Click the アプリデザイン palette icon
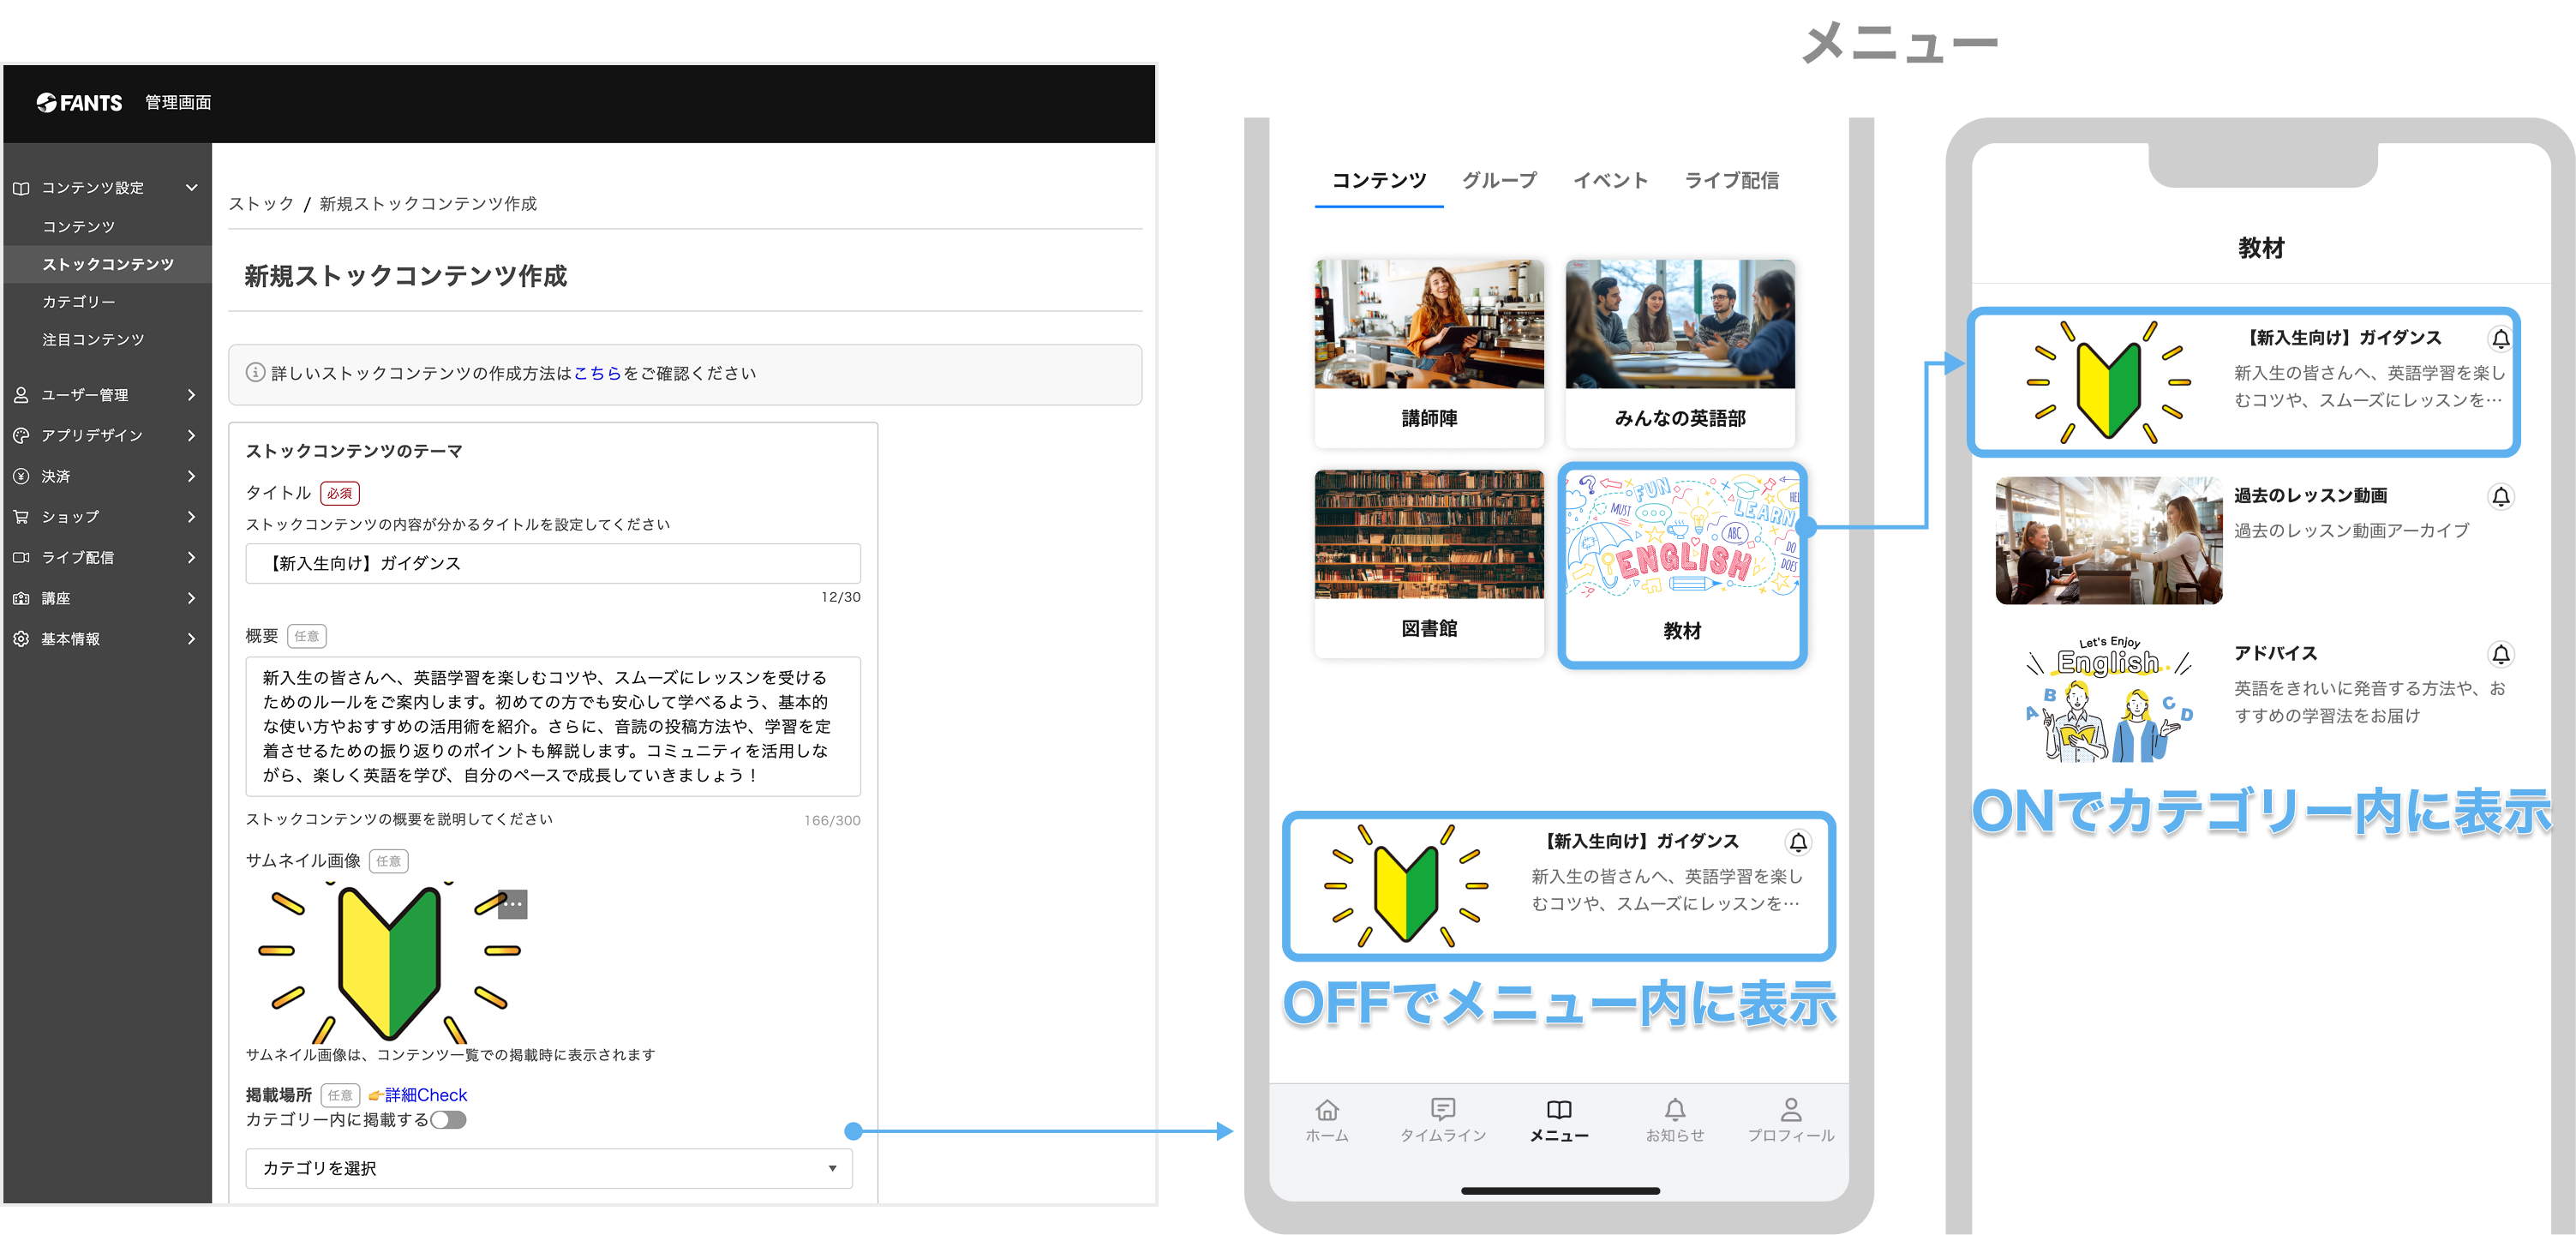Image resolution: width=2576 pixels, height=1235 pixels. pyautogui.click(x=21, y=435)
